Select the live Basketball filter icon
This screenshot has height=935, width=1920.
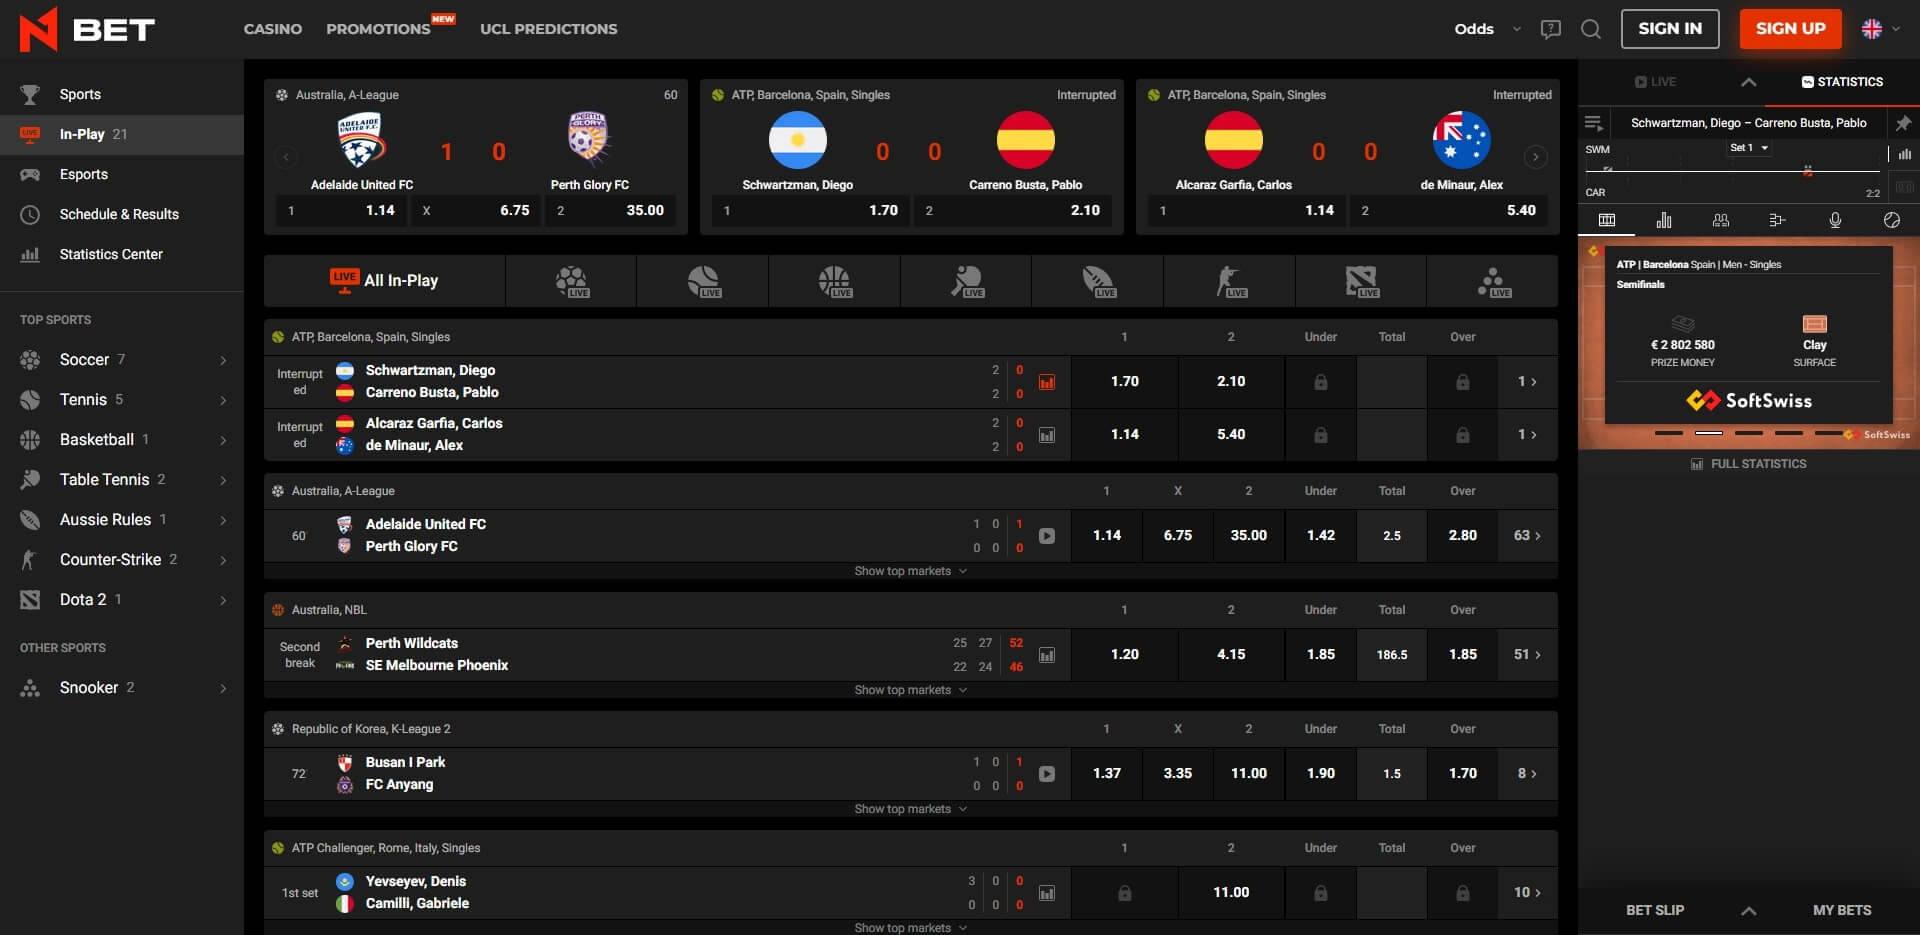pos(834,281)
